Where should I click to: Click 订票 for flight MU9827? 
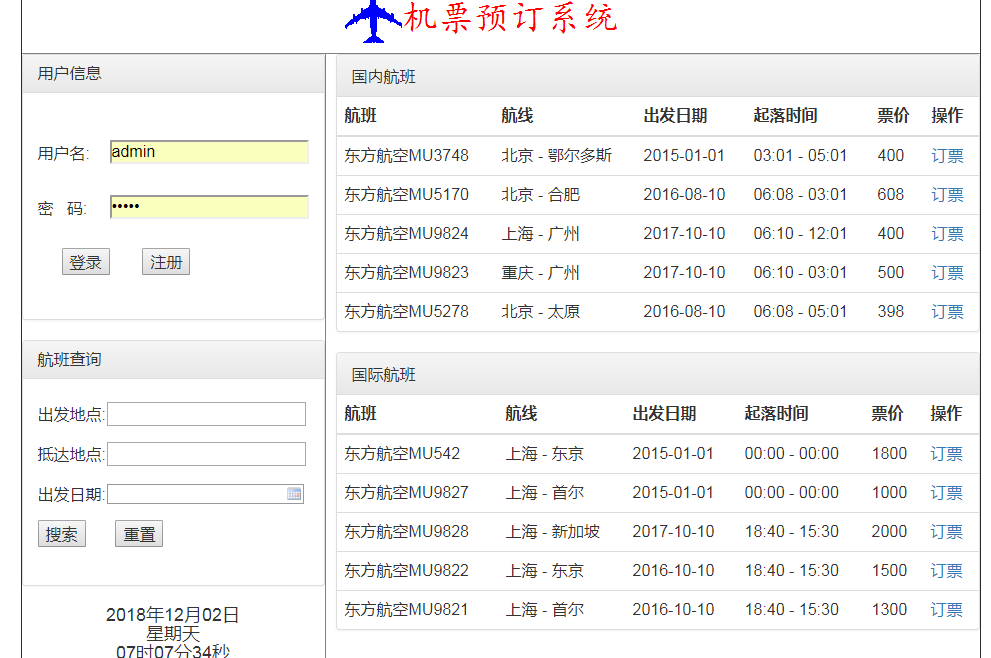click(946, 492)
